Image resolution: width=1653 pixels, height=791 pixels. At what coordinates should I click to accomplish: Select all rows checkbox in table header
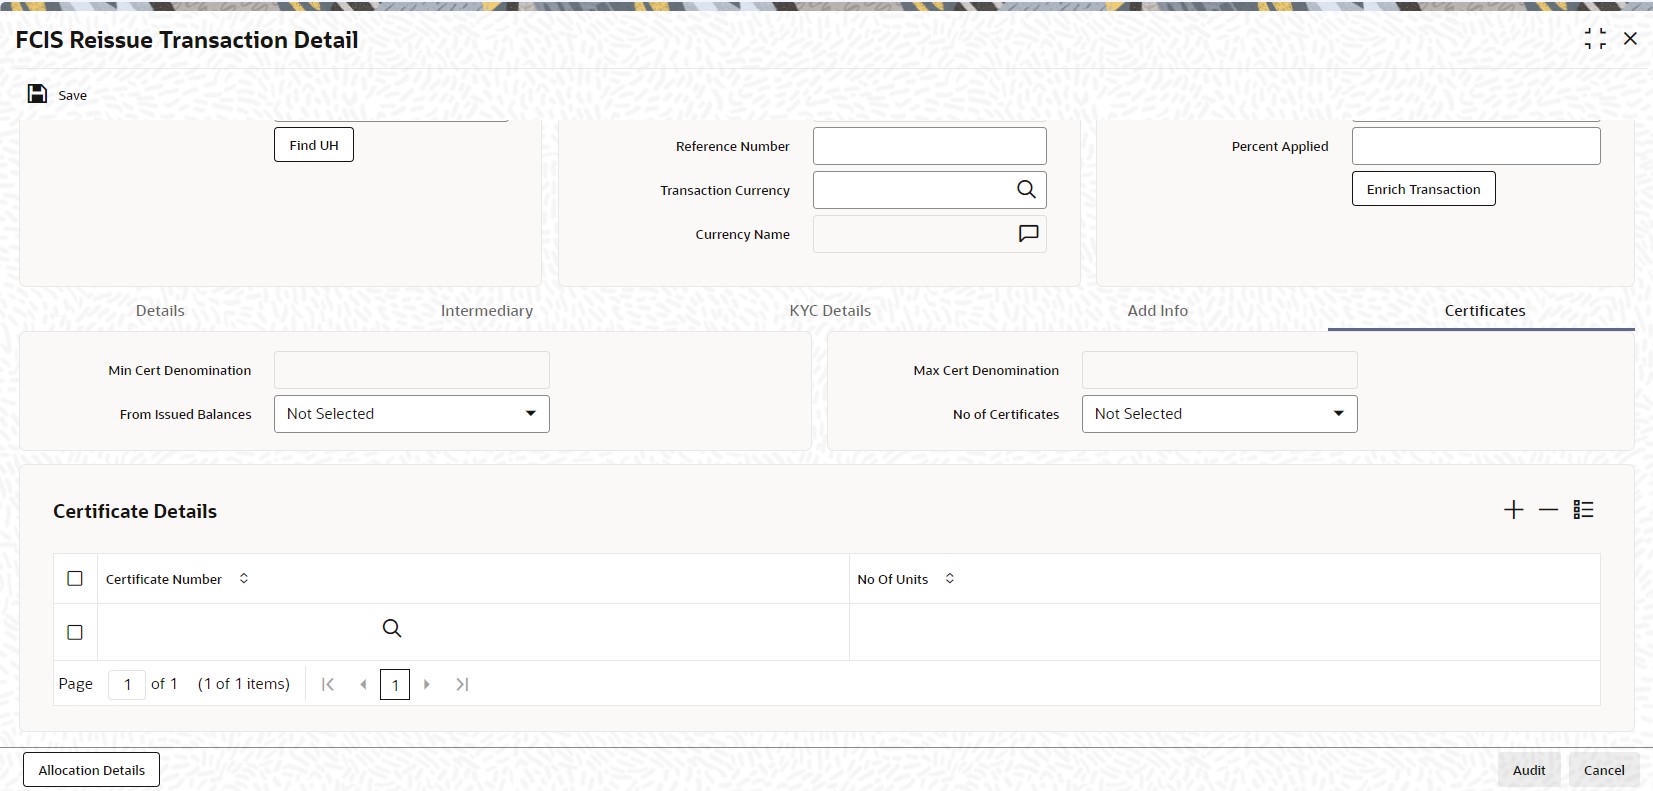[x=75, y=579]
